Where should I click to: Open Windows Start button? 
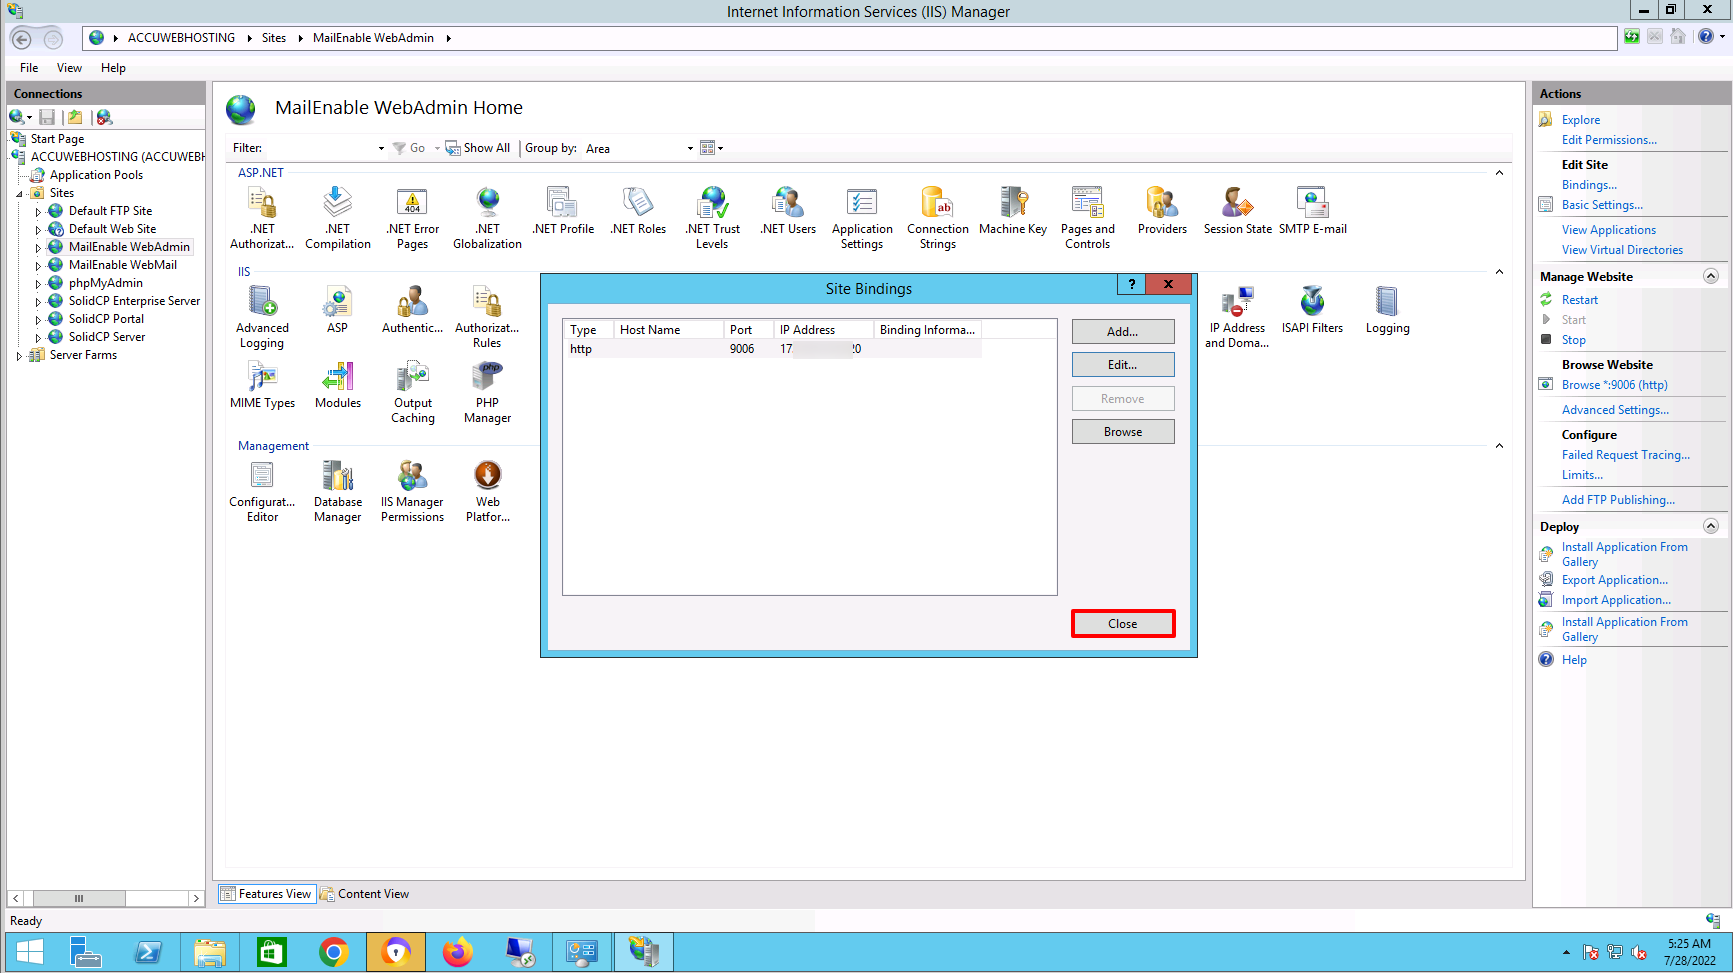(30, 952)
